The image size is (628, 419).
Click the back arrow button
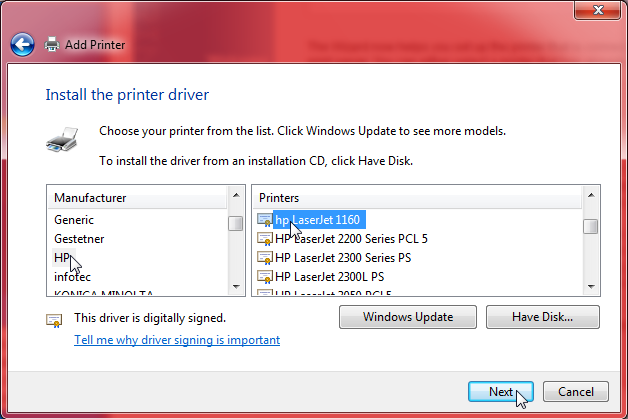[x=22, y=44]
